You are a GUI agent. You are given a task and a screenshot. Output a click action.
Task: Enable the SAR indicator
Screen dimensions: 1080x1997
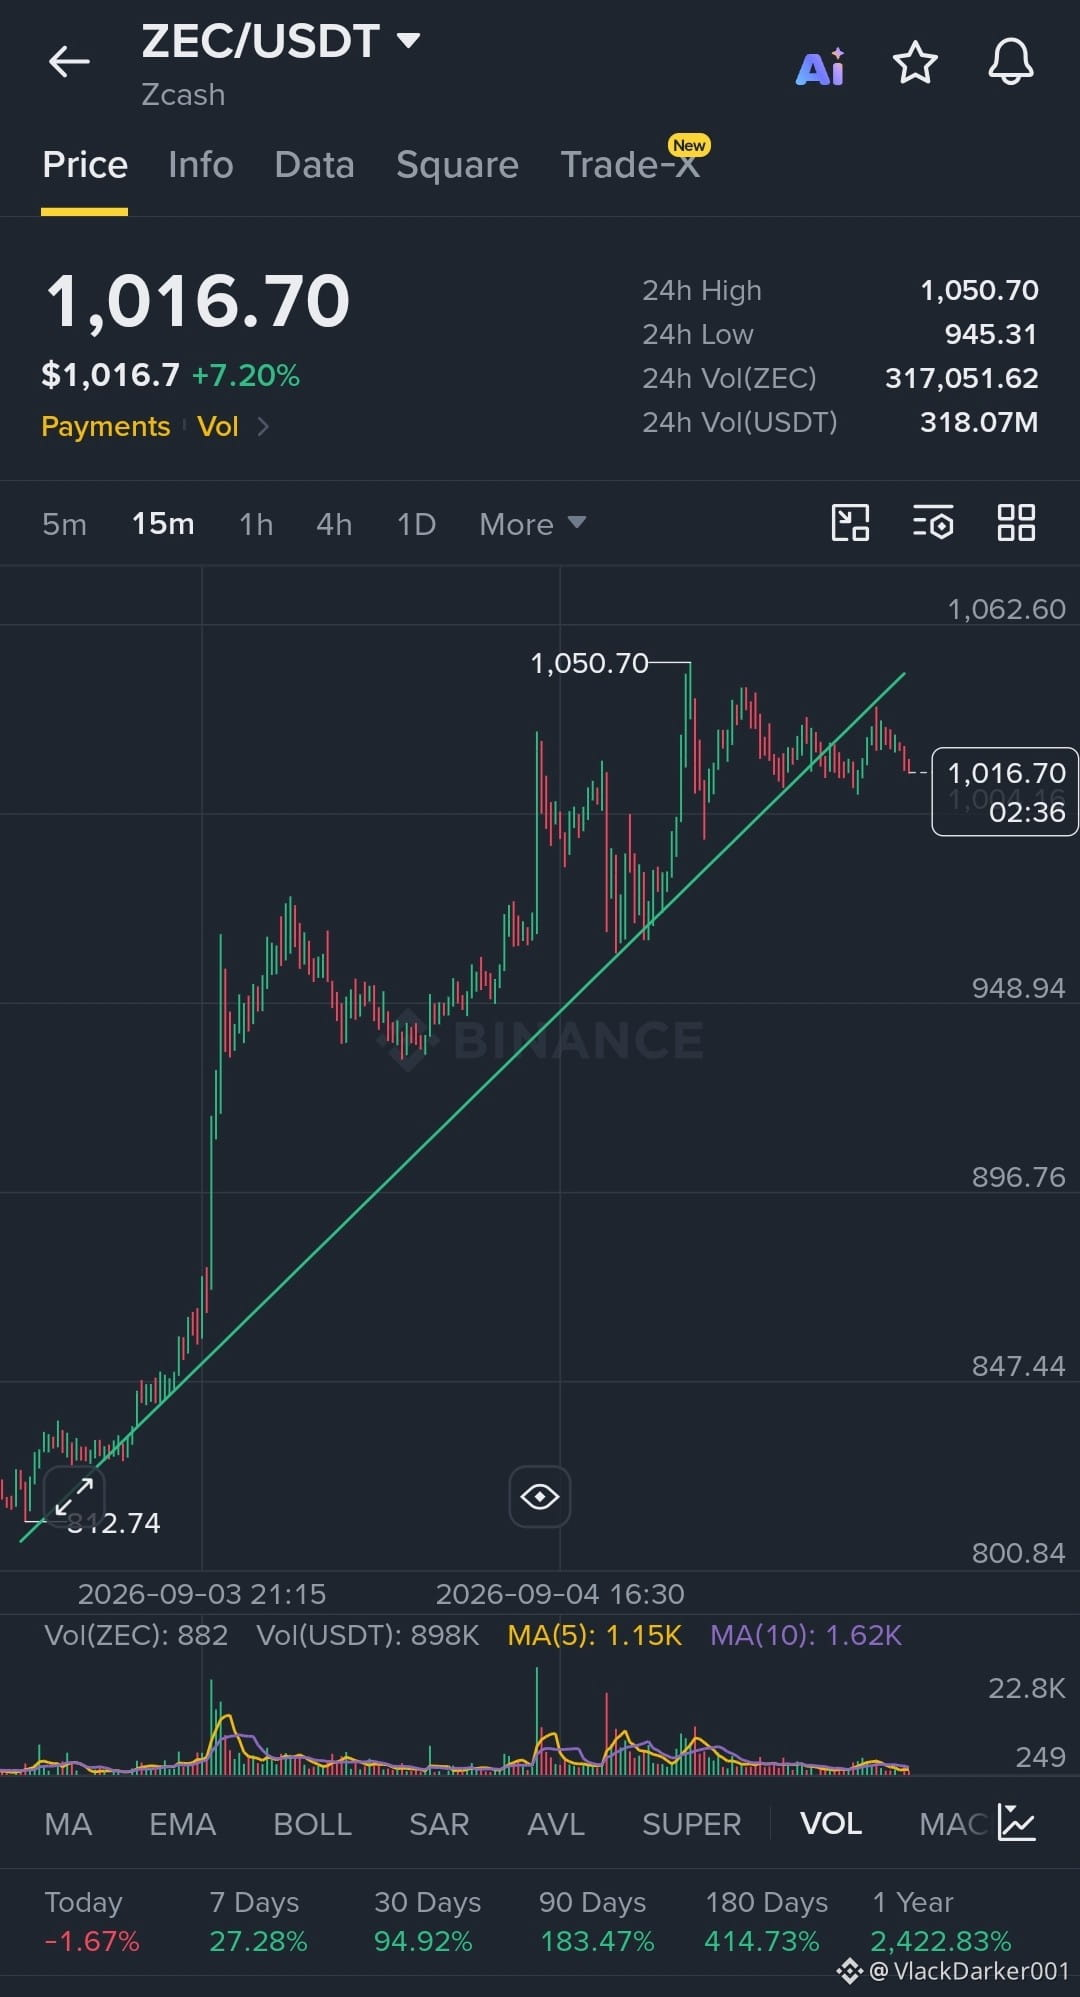coord(439,1824)
